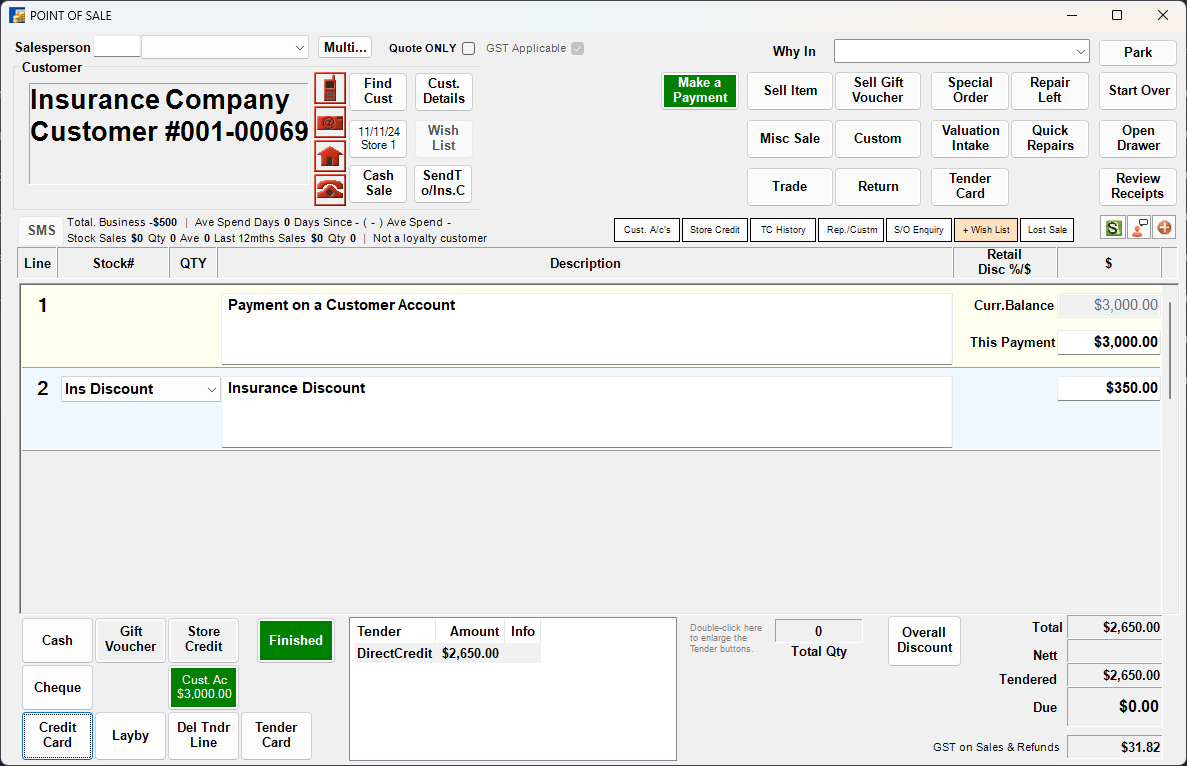Click the home address icon
Screen dimensions: 1187x766
pos(330,156)
